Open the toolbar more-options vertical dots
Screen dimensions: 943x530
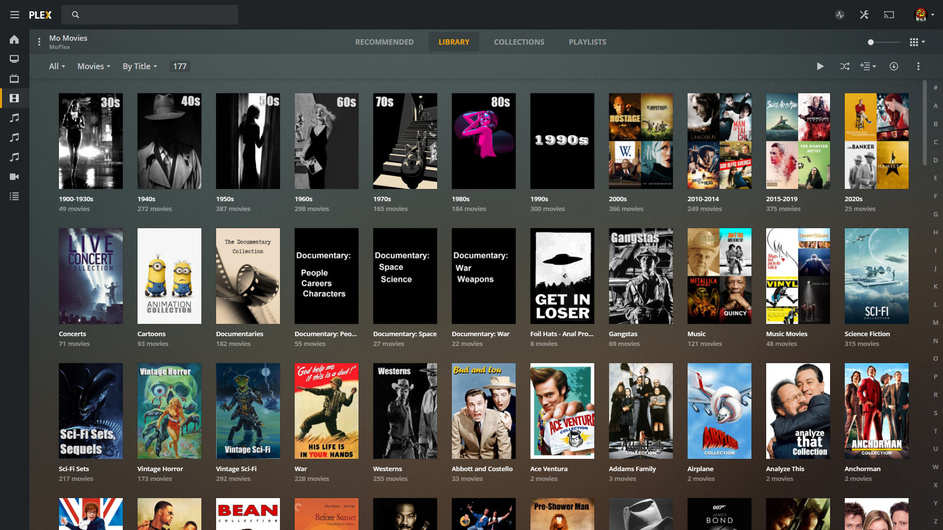click(918, 66)
